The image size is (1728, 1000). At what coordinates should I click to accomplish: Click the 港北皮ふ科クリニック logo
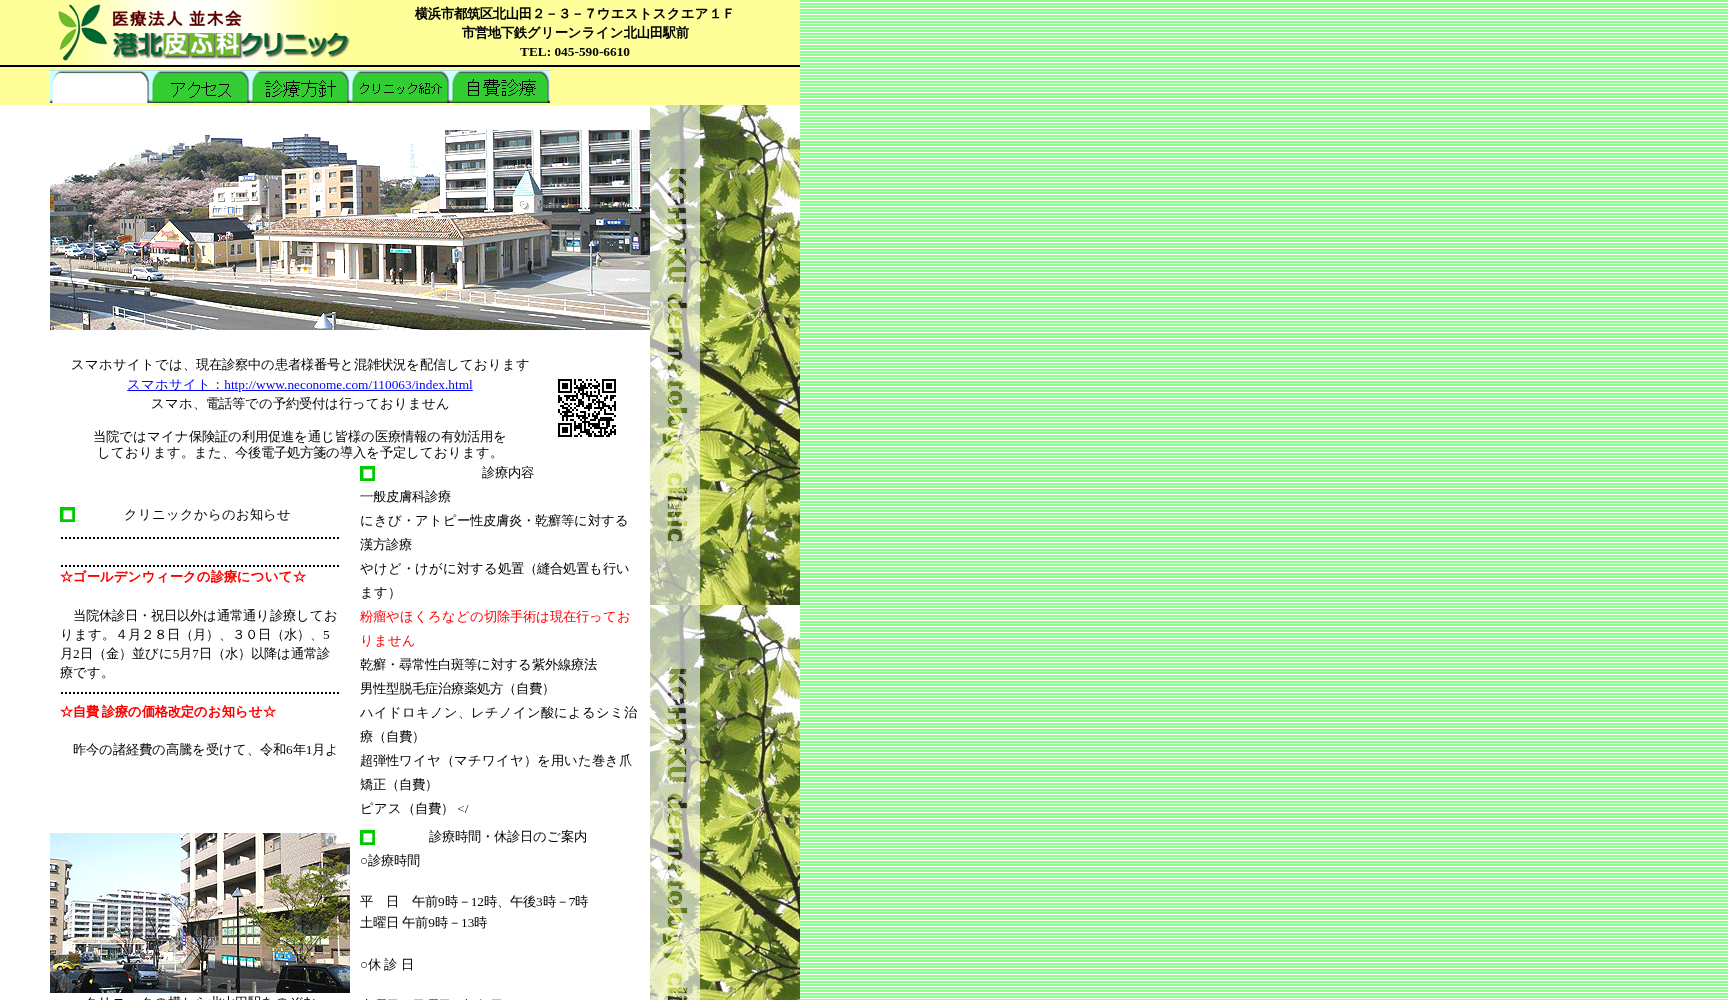(x=204, y=32)
